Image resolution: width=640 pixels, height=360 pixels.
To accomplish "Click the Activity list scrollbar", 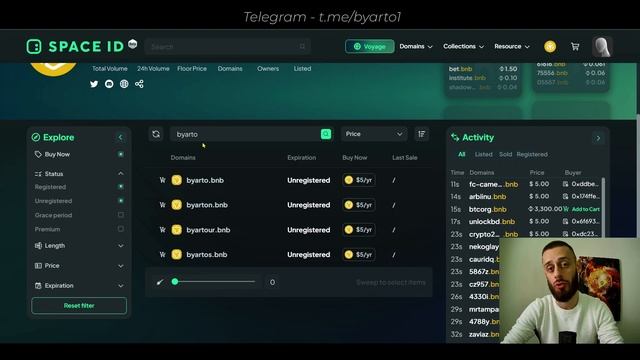I will pyautogui.click(x=603, y=207).
